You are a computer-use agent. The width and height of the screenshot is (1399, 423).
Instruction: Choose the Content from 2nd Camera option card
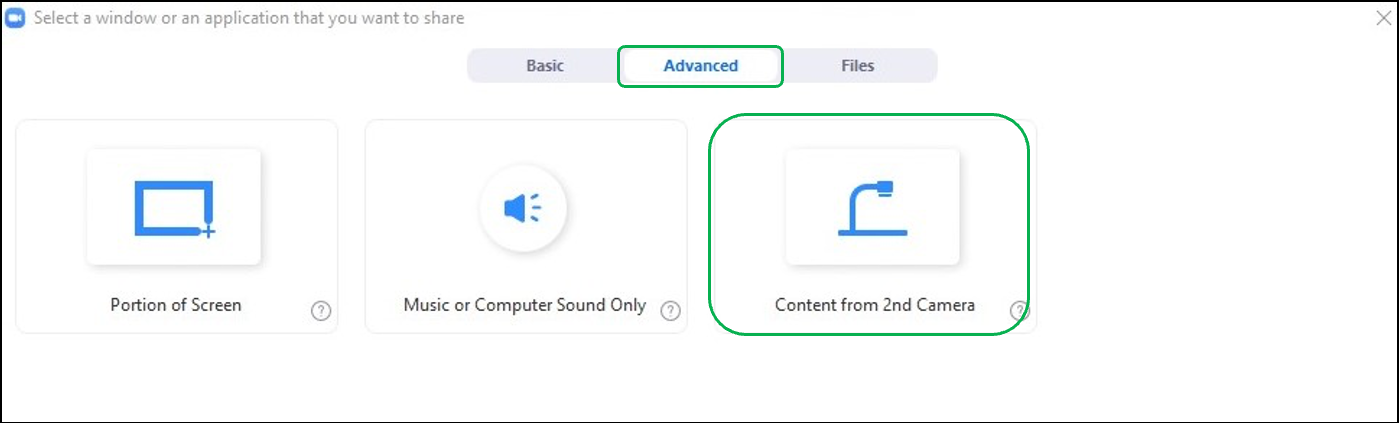click(x=873, y=227)
